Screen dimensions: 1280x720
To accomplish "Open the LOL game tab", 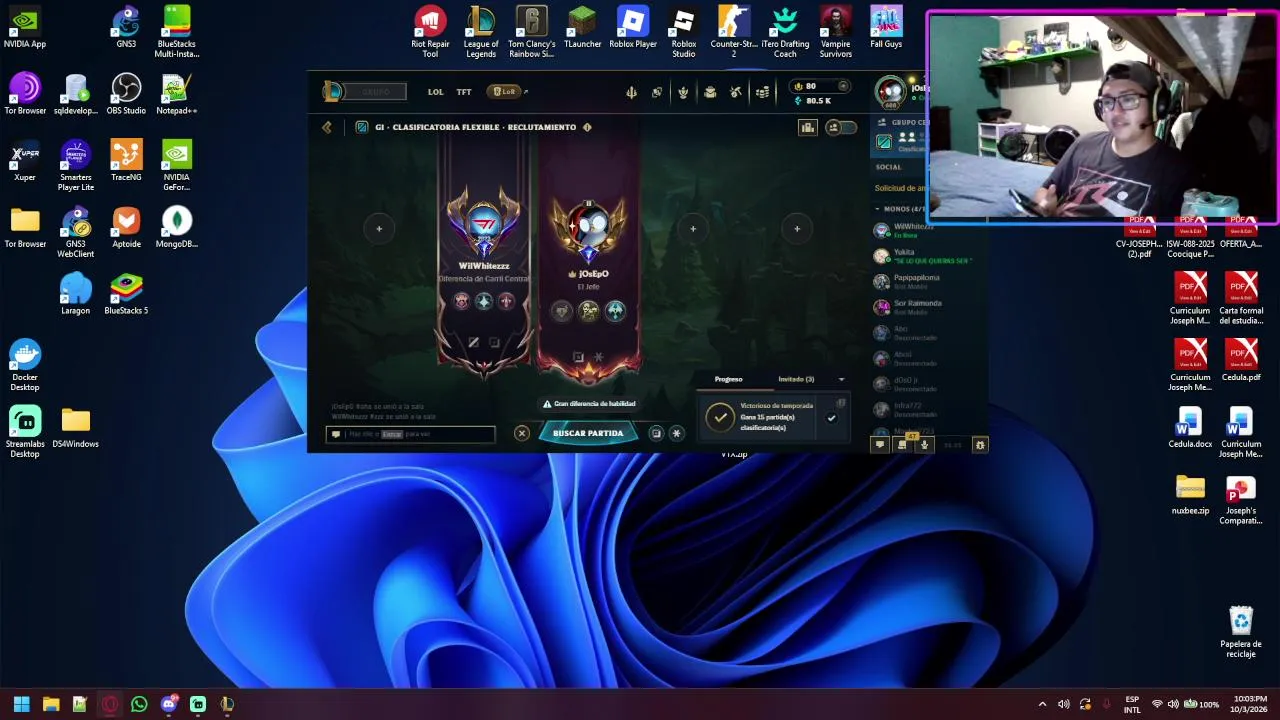I will 436,92.
